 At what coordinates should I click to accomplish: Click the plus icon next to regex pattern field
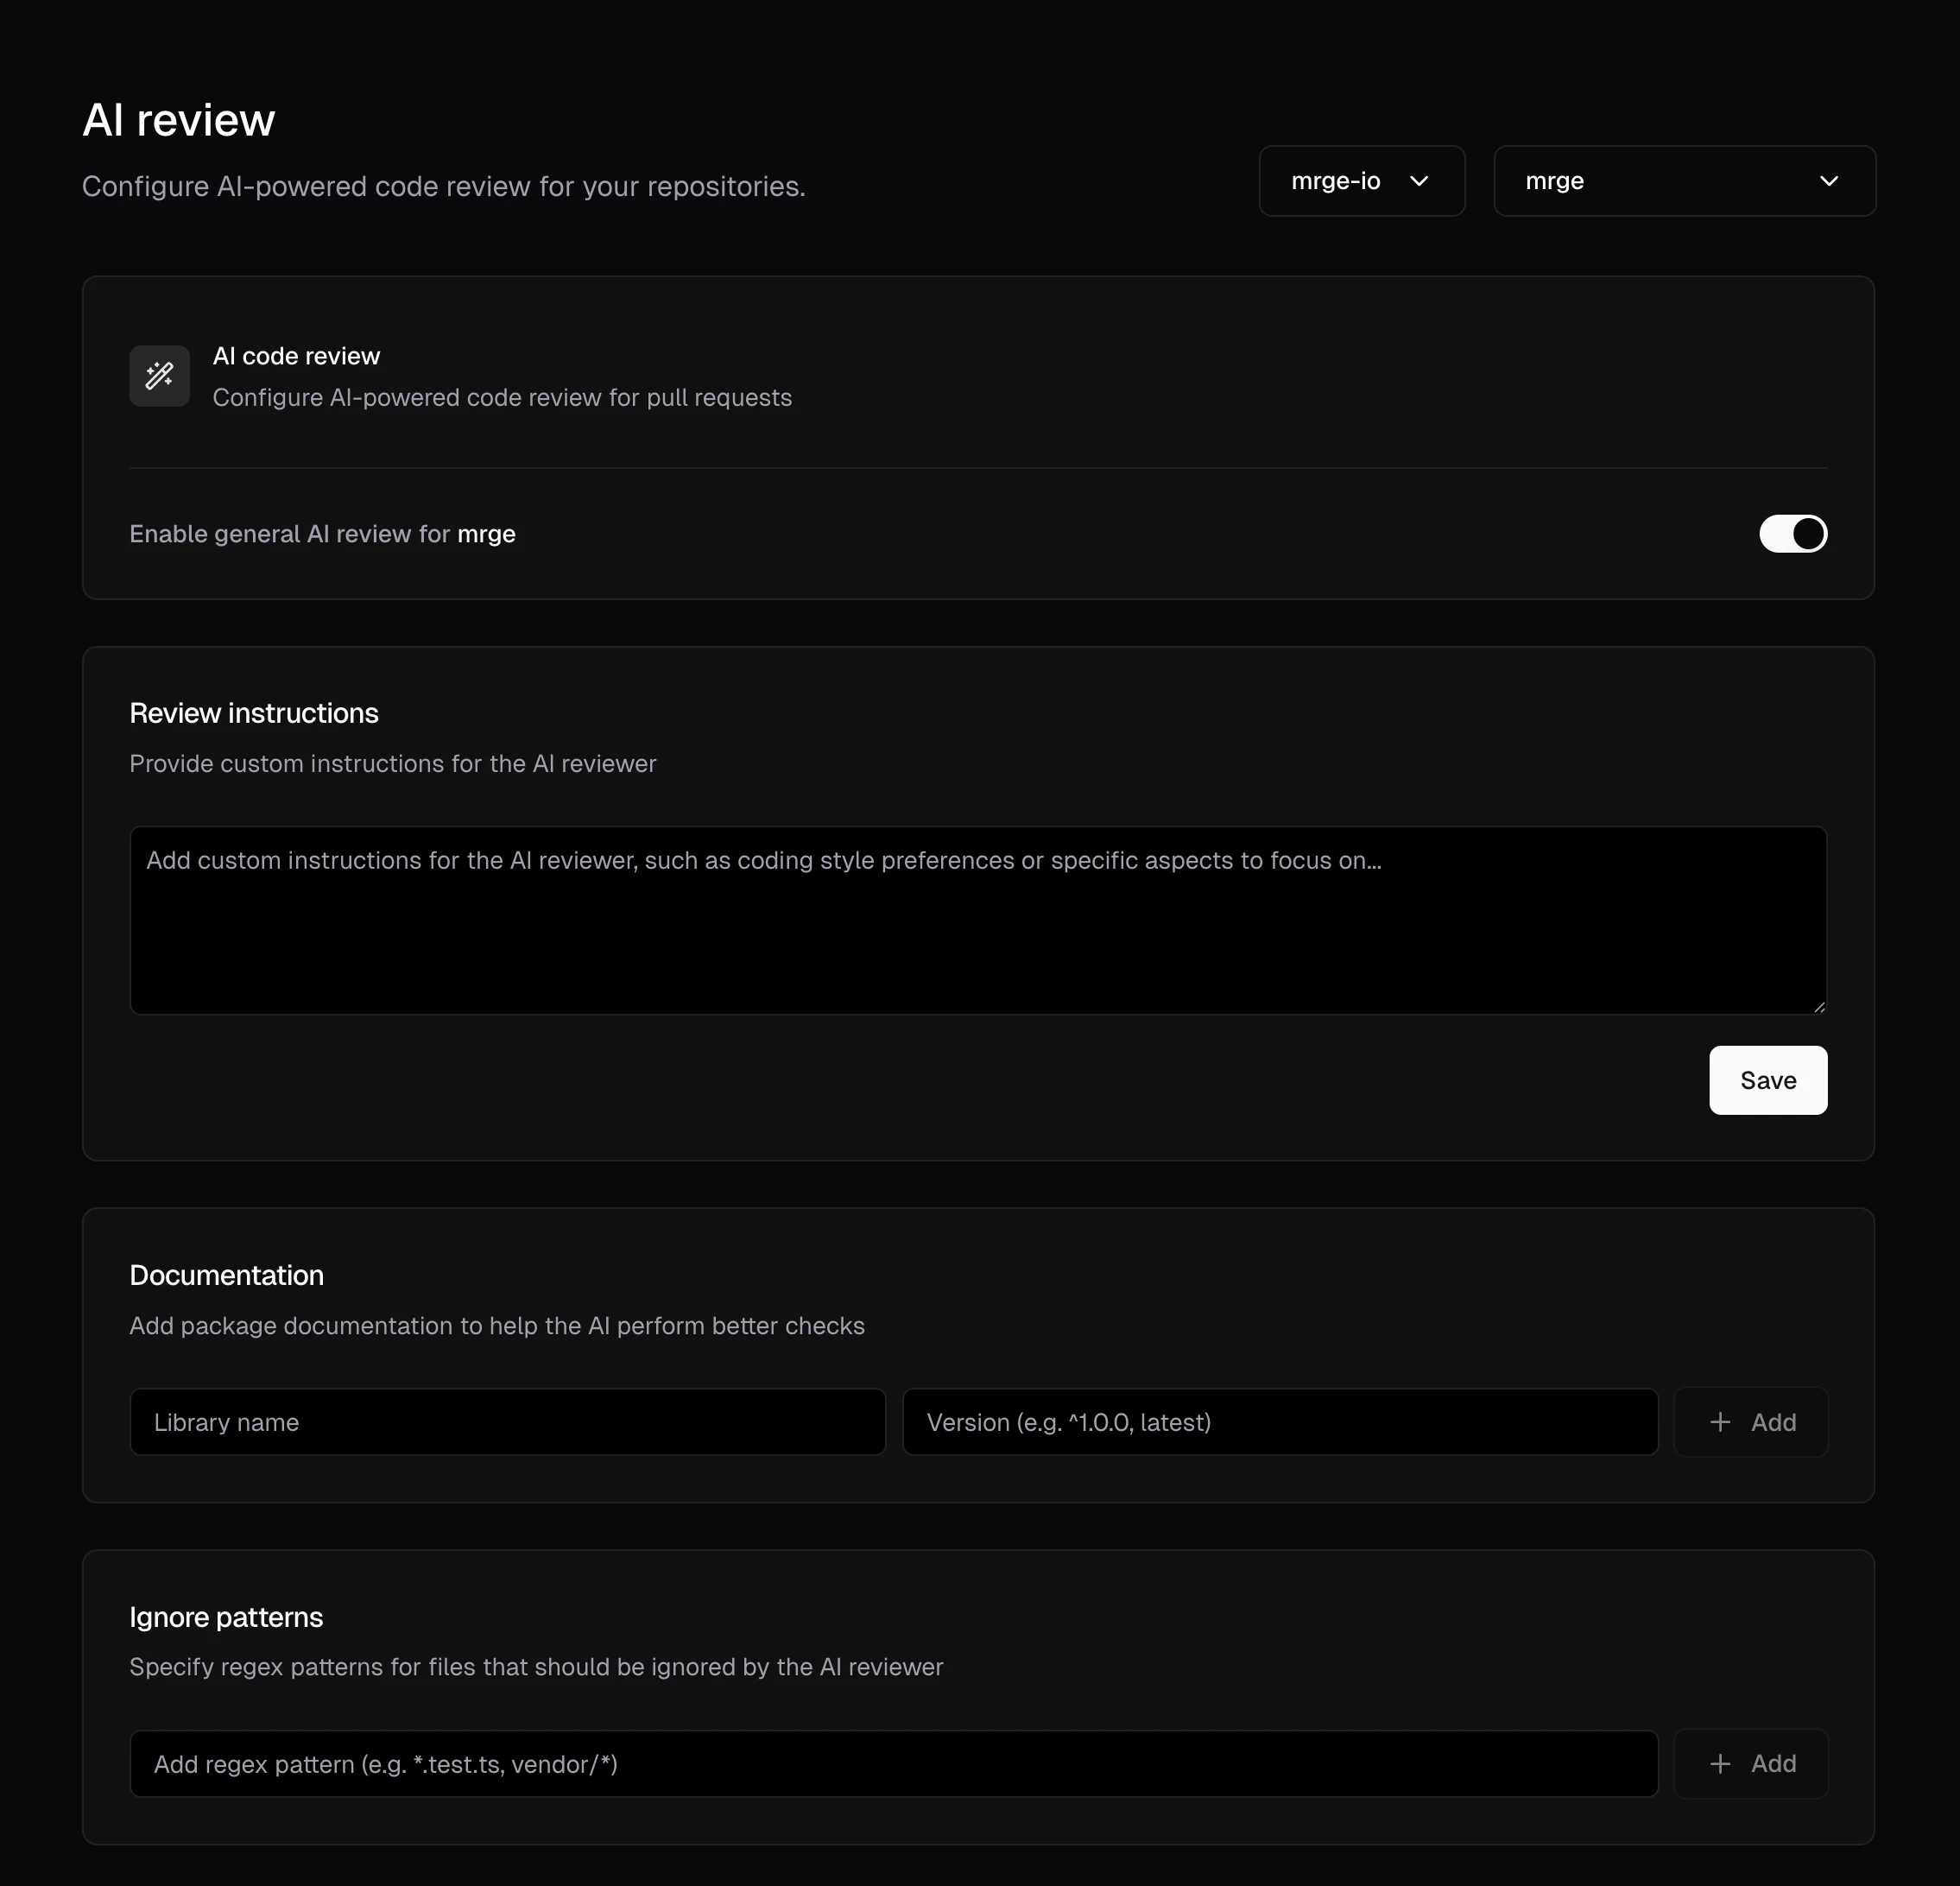click(x=1721, y=1763)
